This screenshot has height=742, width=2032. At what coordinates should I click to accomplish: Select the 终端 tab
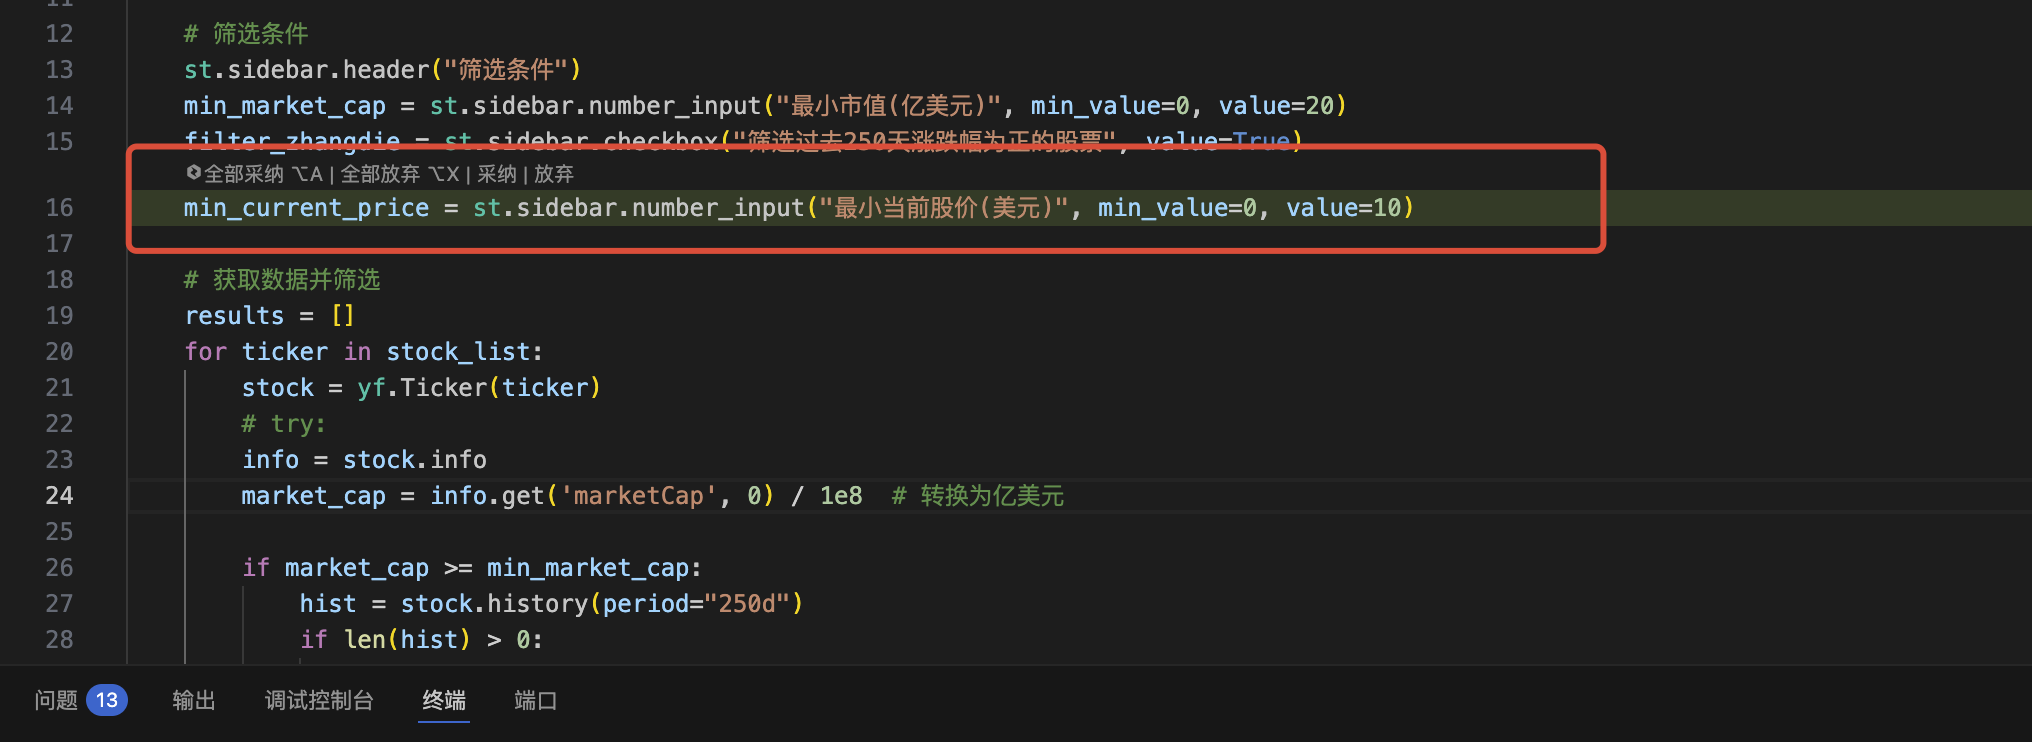coord(443,700)
